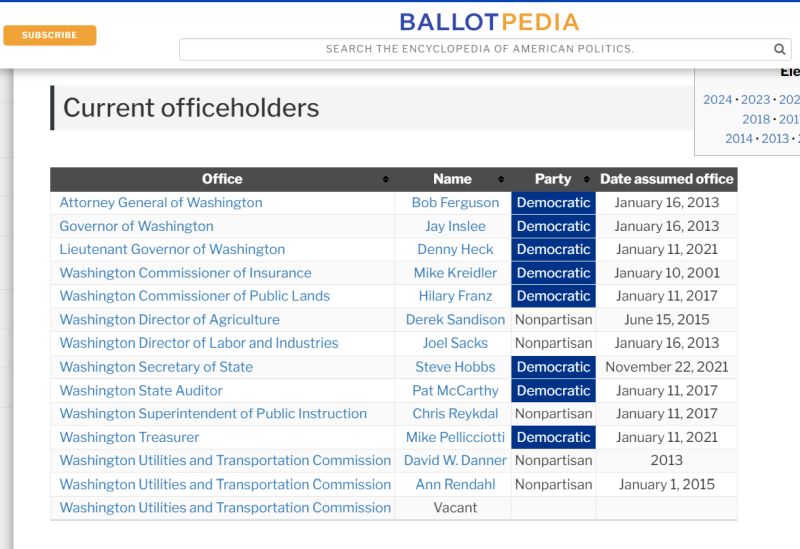Select Democratic party cell for Bob Ferguson
The image size is (800, 549).
click(x=553, y=203)
